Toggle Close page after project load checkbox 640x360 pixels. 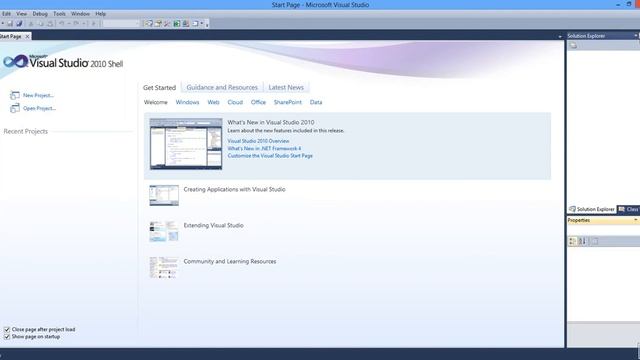7,329
